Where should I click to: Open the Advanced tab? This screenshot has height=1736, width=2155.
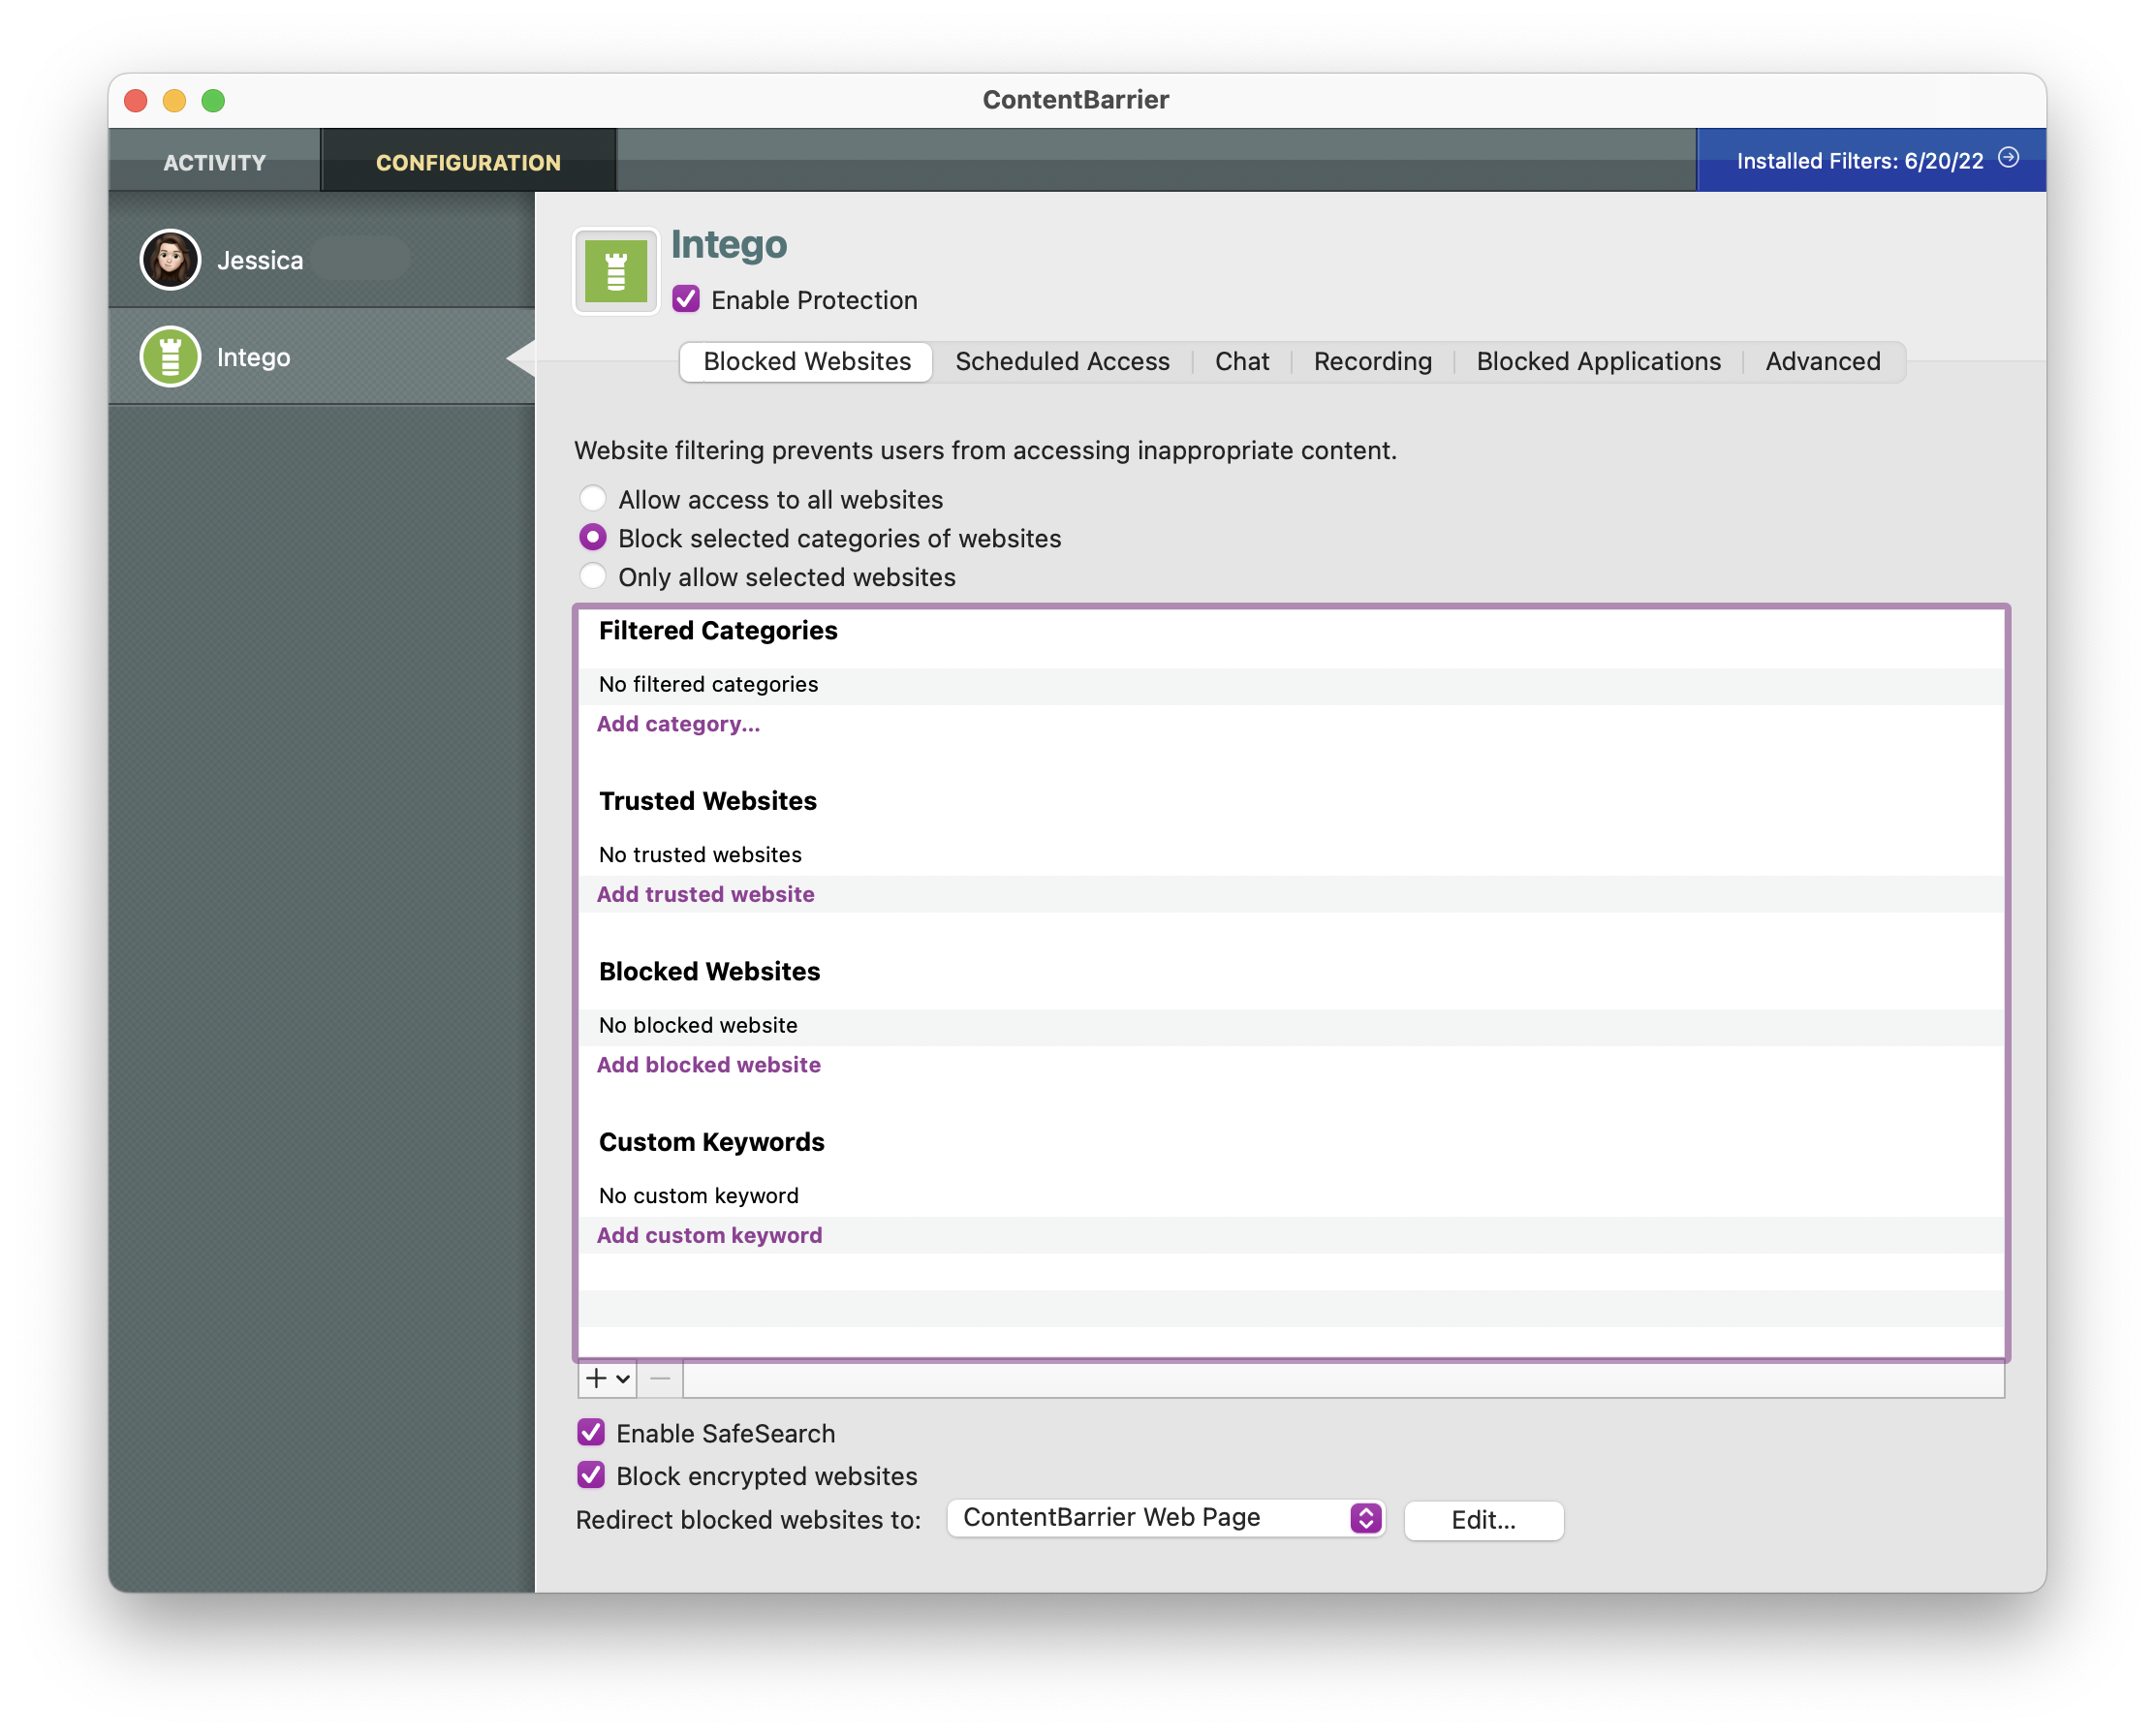[x=1823, y=361]
